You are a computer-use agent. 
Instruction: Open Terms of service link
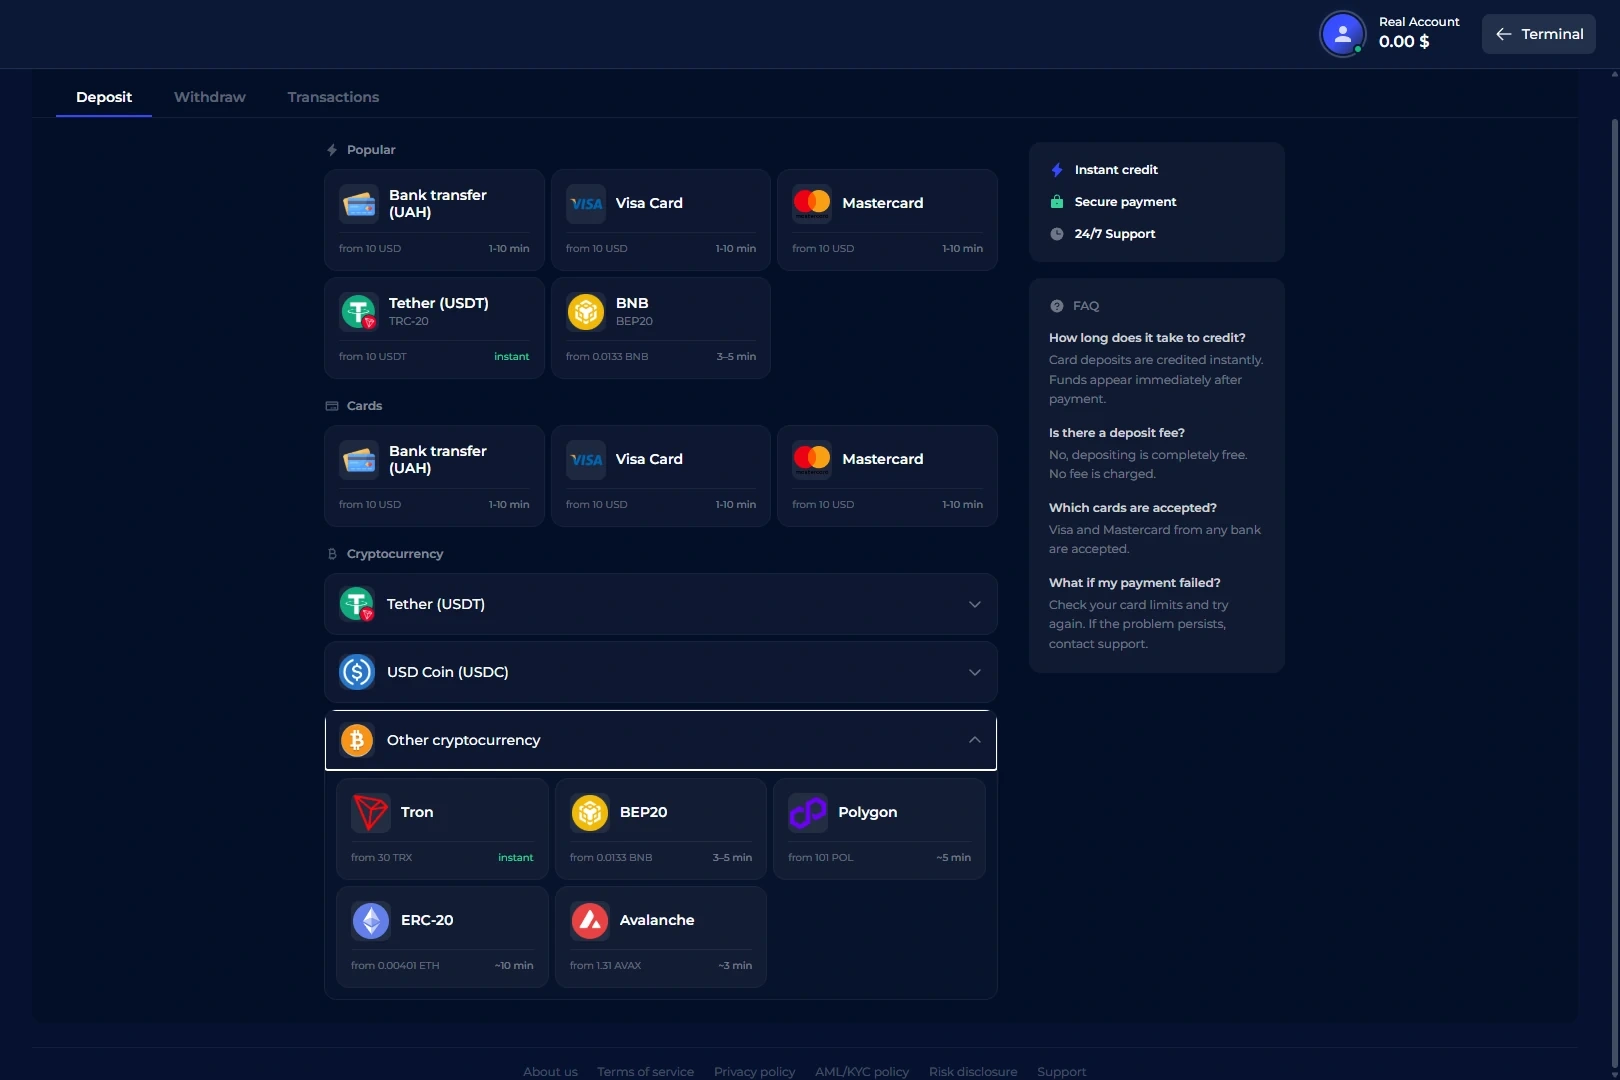pos(645,1072)
